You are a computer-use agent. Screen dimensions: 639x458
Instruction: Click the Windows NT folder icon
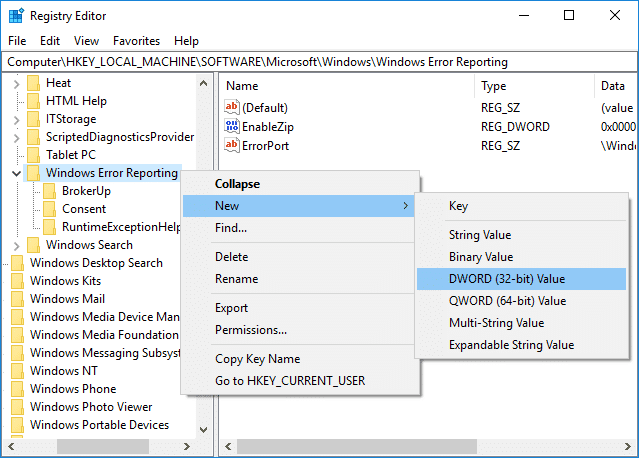click(x=18, y=371)
